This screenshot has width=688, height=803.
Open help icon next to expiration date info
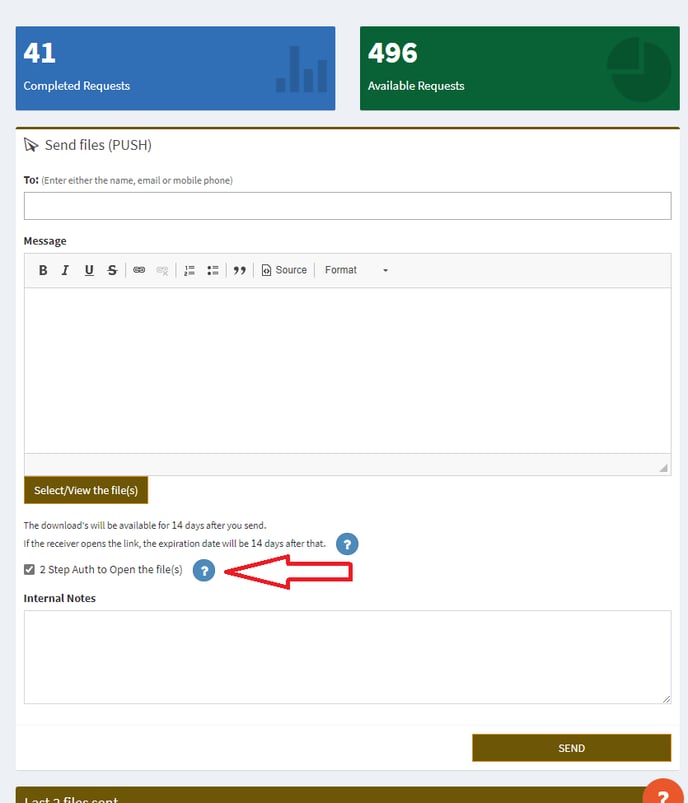pos(346,544)
